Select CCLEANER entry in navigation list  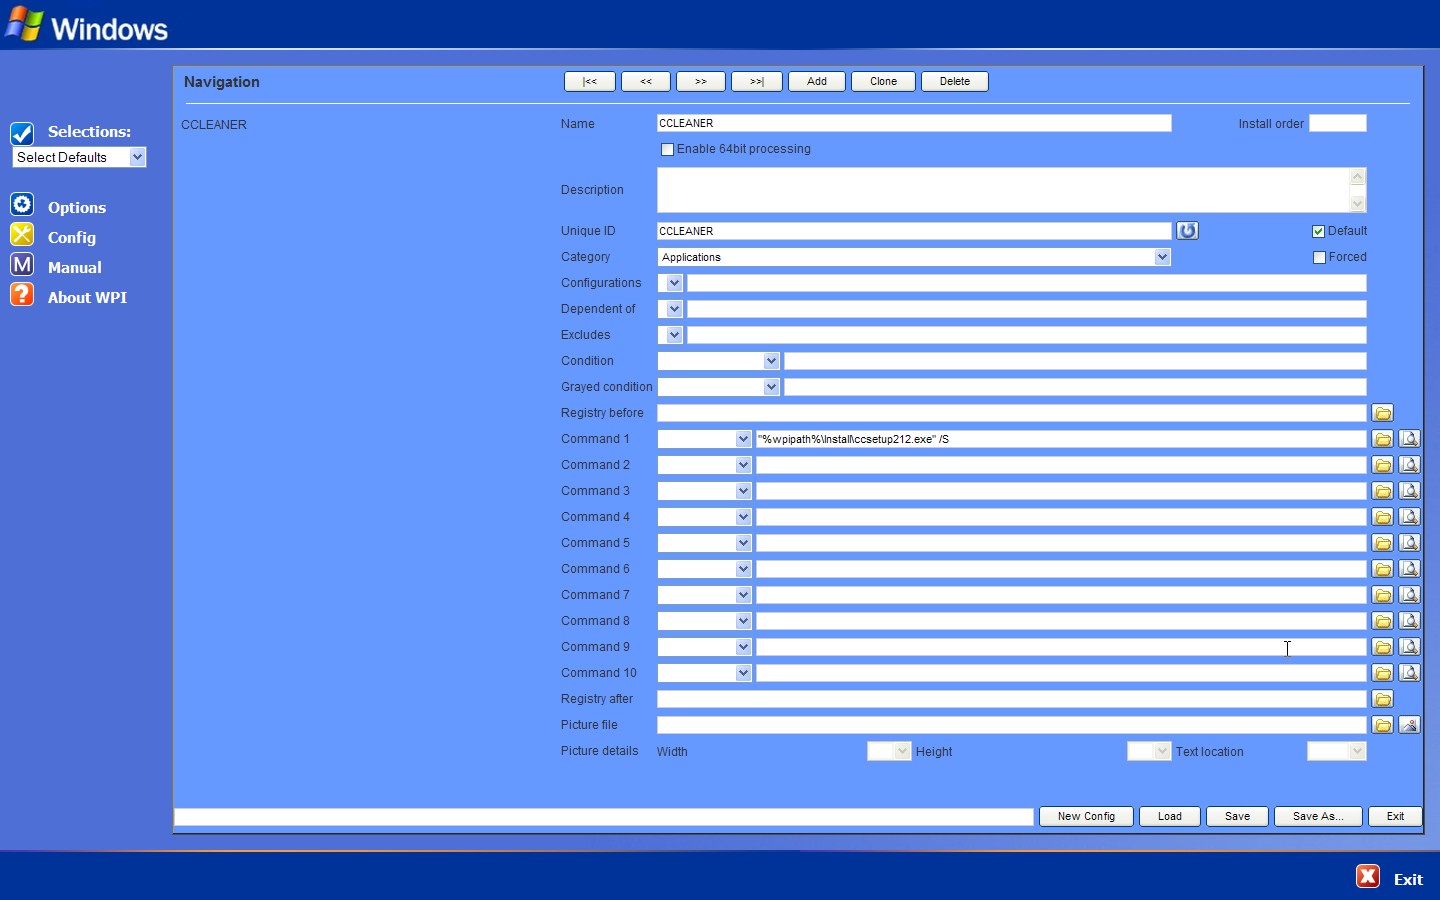[214, 125]
